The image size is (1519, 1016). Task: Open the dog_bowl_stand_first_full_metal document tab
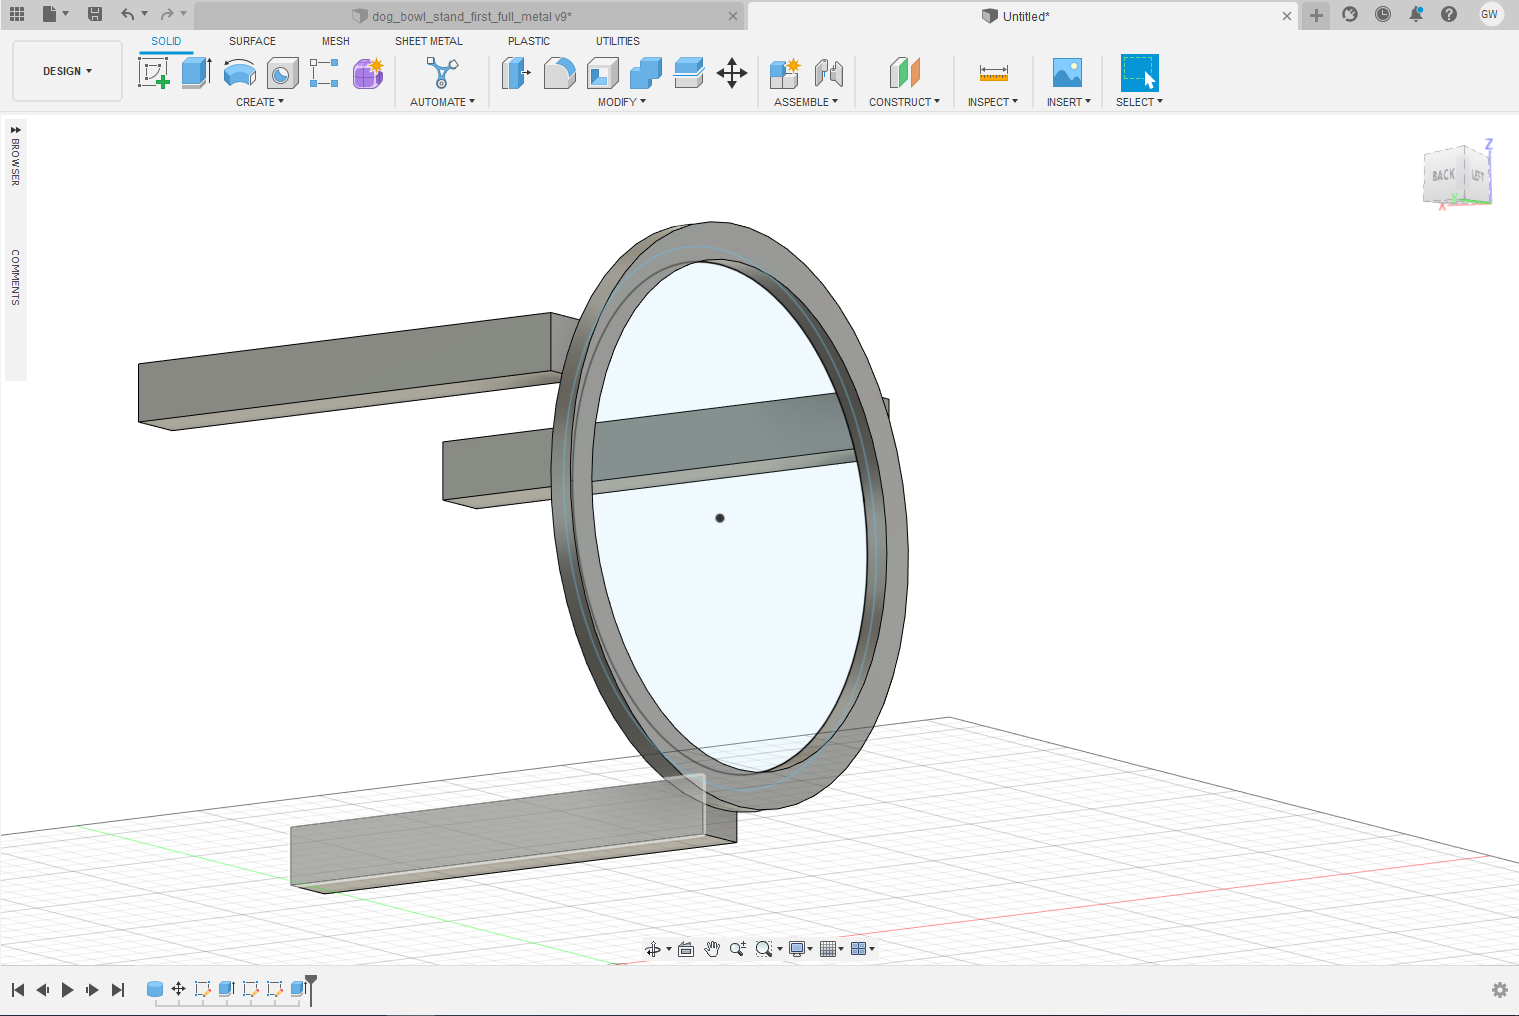point(470,16)
